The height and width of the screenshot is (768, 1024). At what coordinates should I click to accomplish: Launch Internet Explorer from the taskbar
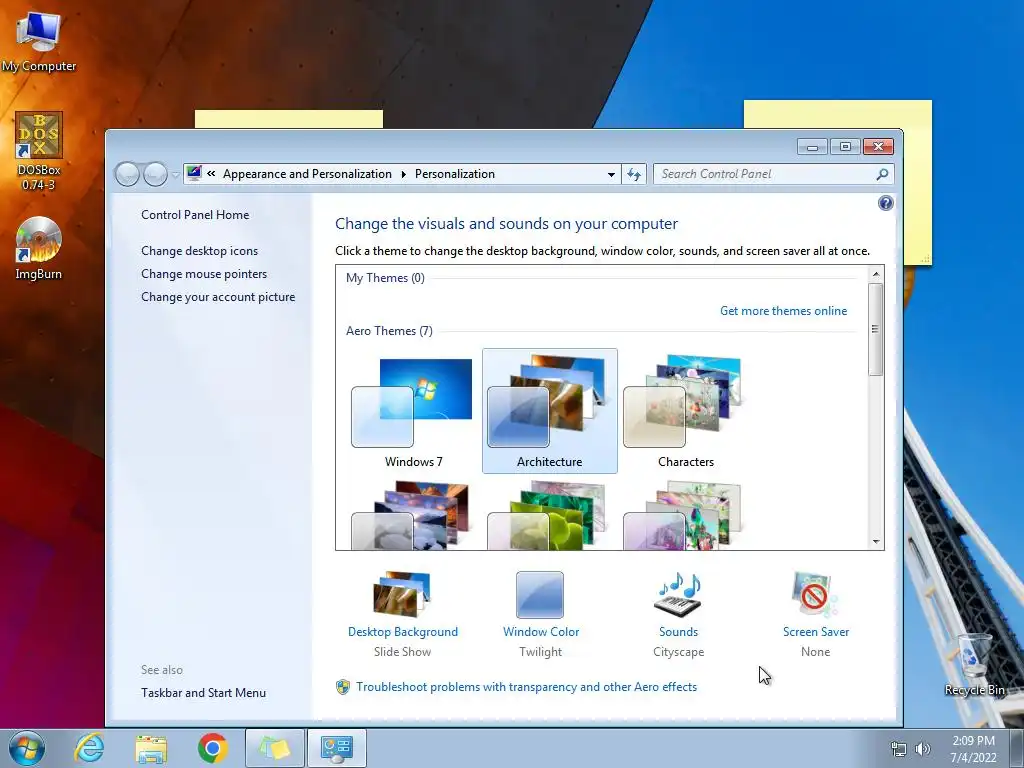coord(89,748)
